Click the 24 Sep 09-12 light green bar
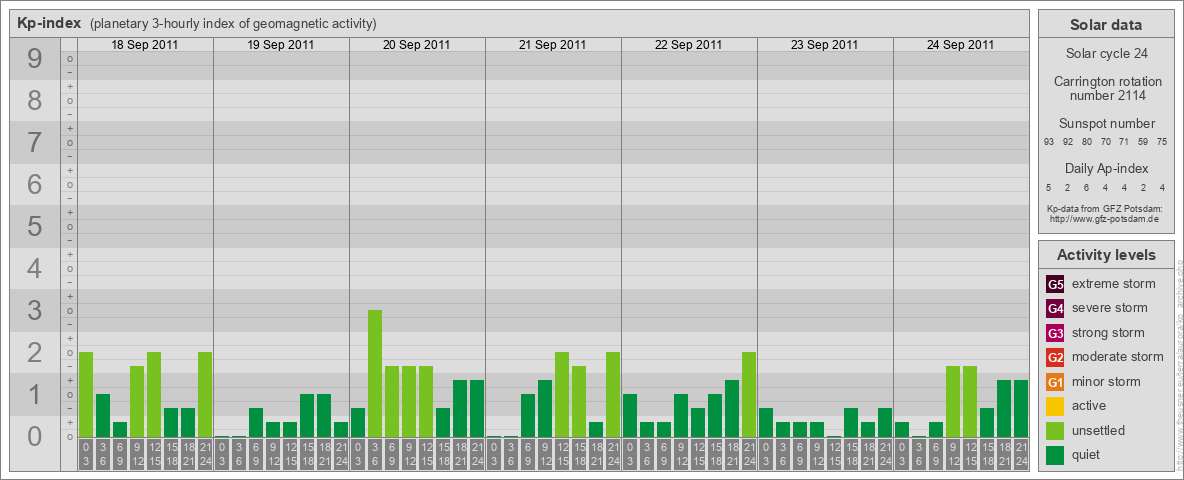Screen dimensions: 1184x480 coord(952,402)
